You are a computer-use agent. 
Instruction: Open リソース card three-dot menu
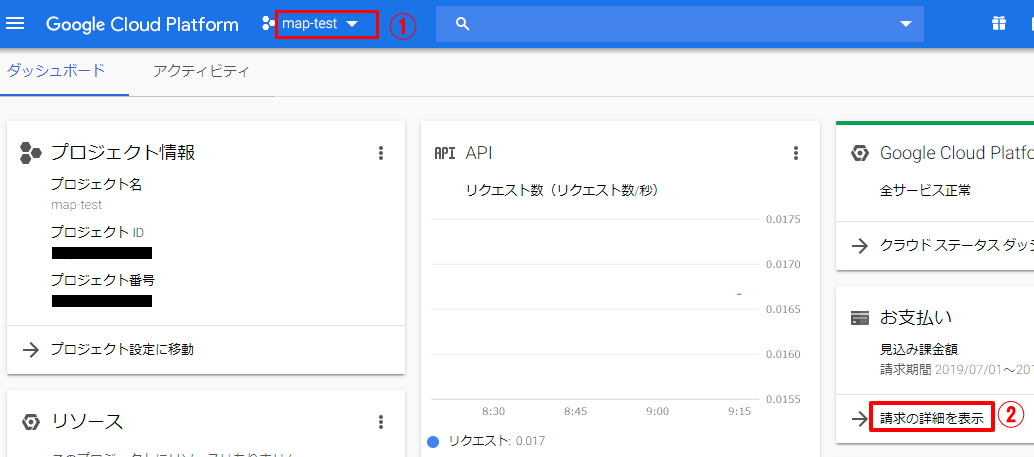coord(380,422)
